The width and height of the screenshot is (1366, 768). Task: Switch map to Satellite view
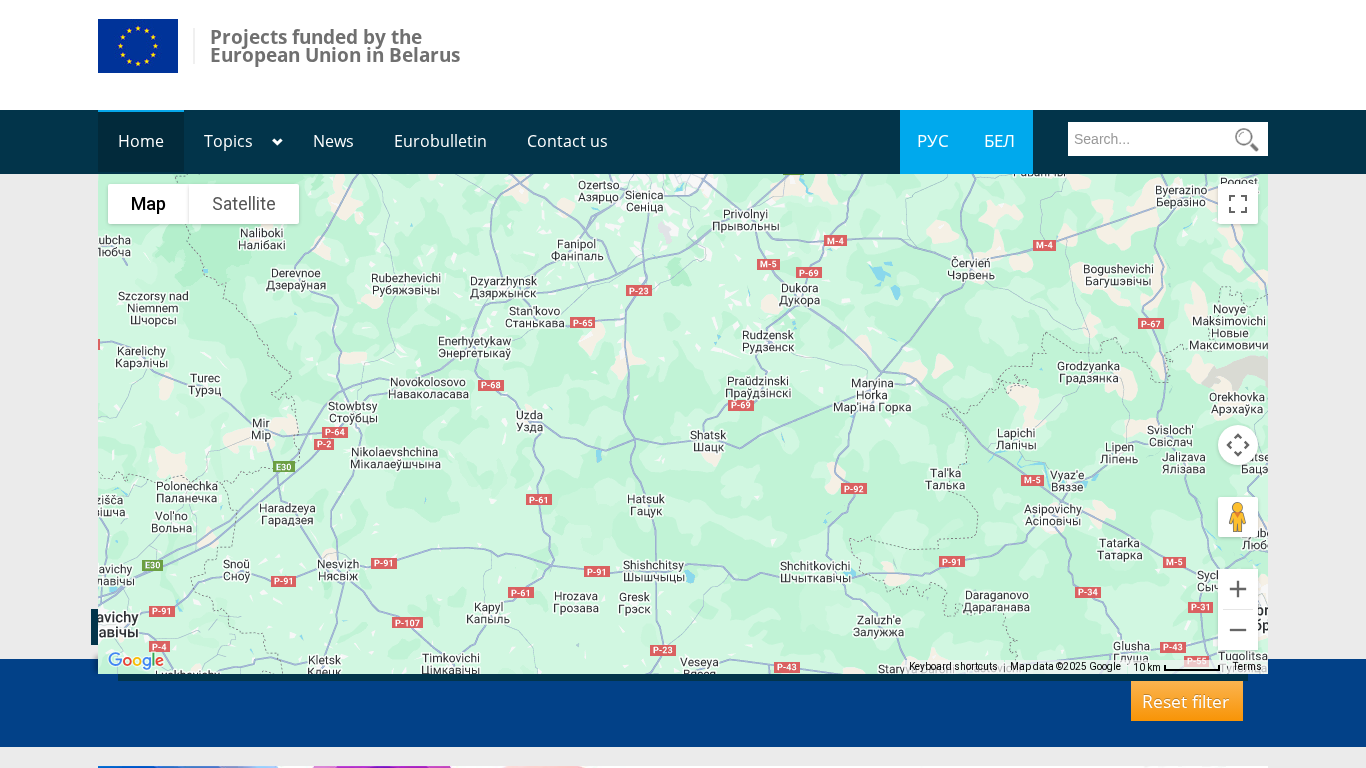click(x=244, y=204)
